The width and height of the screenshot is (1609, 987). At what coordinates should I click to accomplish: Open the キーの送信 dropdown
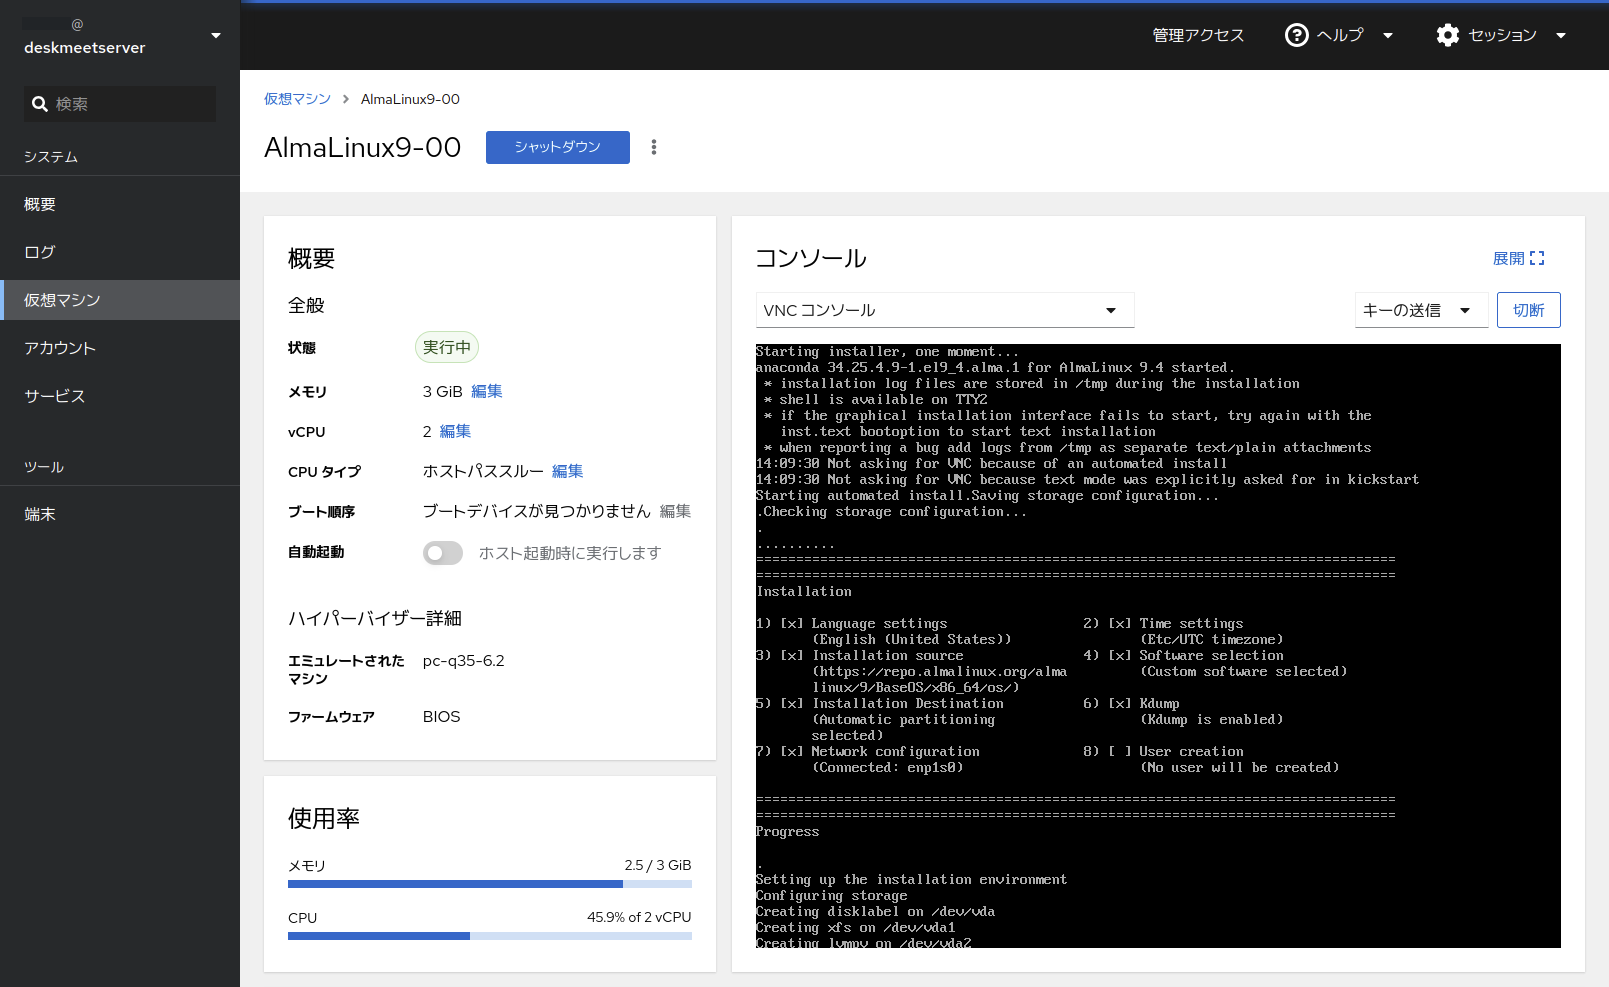coord(1421,310)
